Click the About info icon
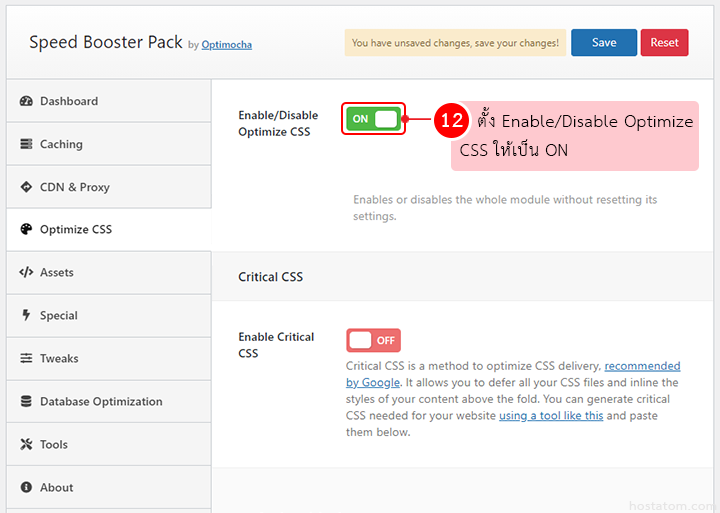Screen dimensions: 720x513 26,488
